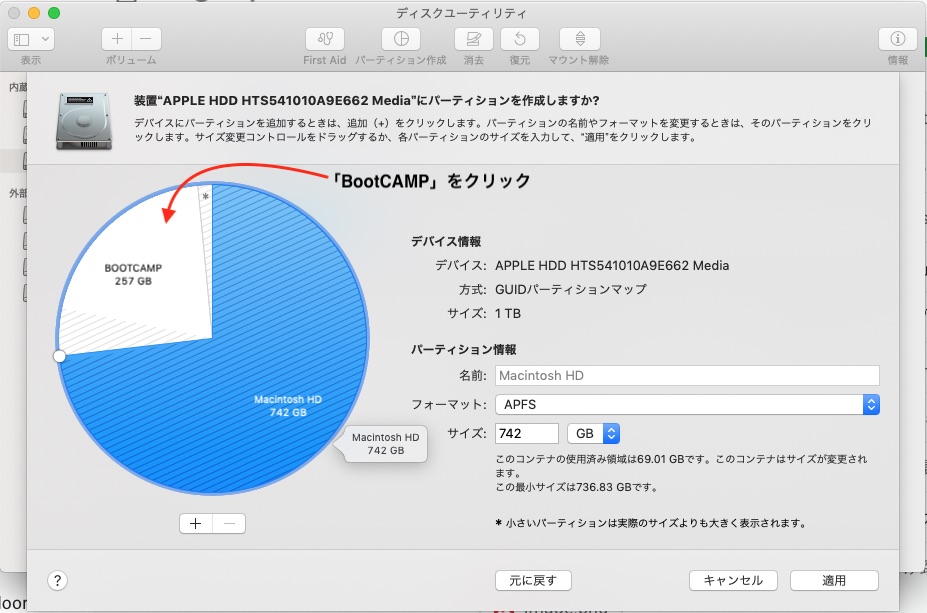
Task: Open the APFS format dropdown
Action: (x=687, y=404)
